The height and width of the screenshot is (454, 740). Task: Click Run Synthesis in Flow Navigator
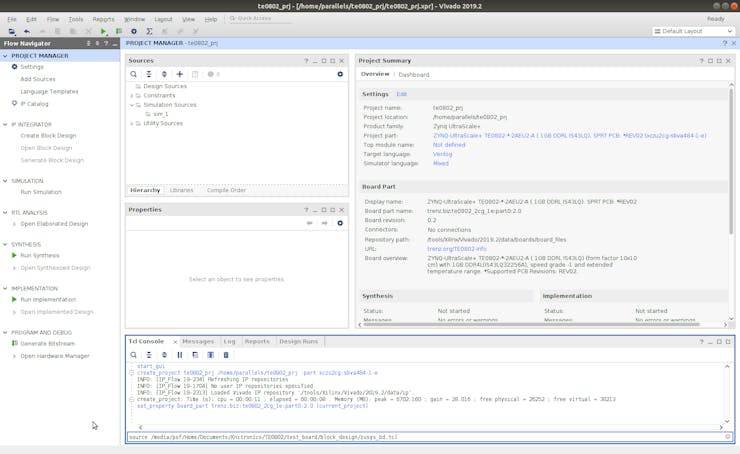[40, 256]
